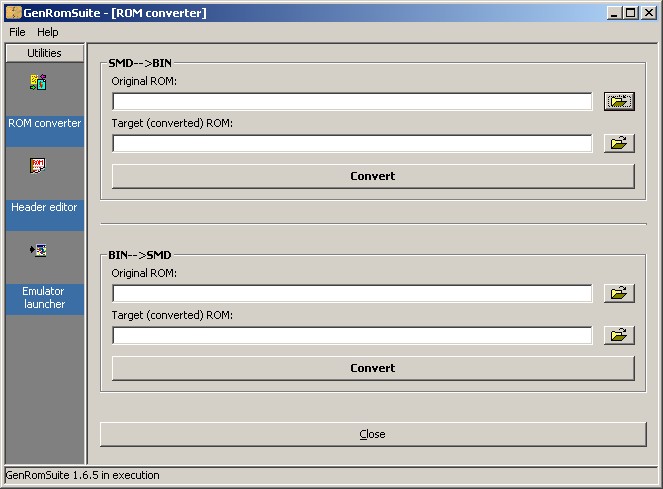Select the Utilities panel header
This screenshot has height=489, width=663.
tap(44, 53)
